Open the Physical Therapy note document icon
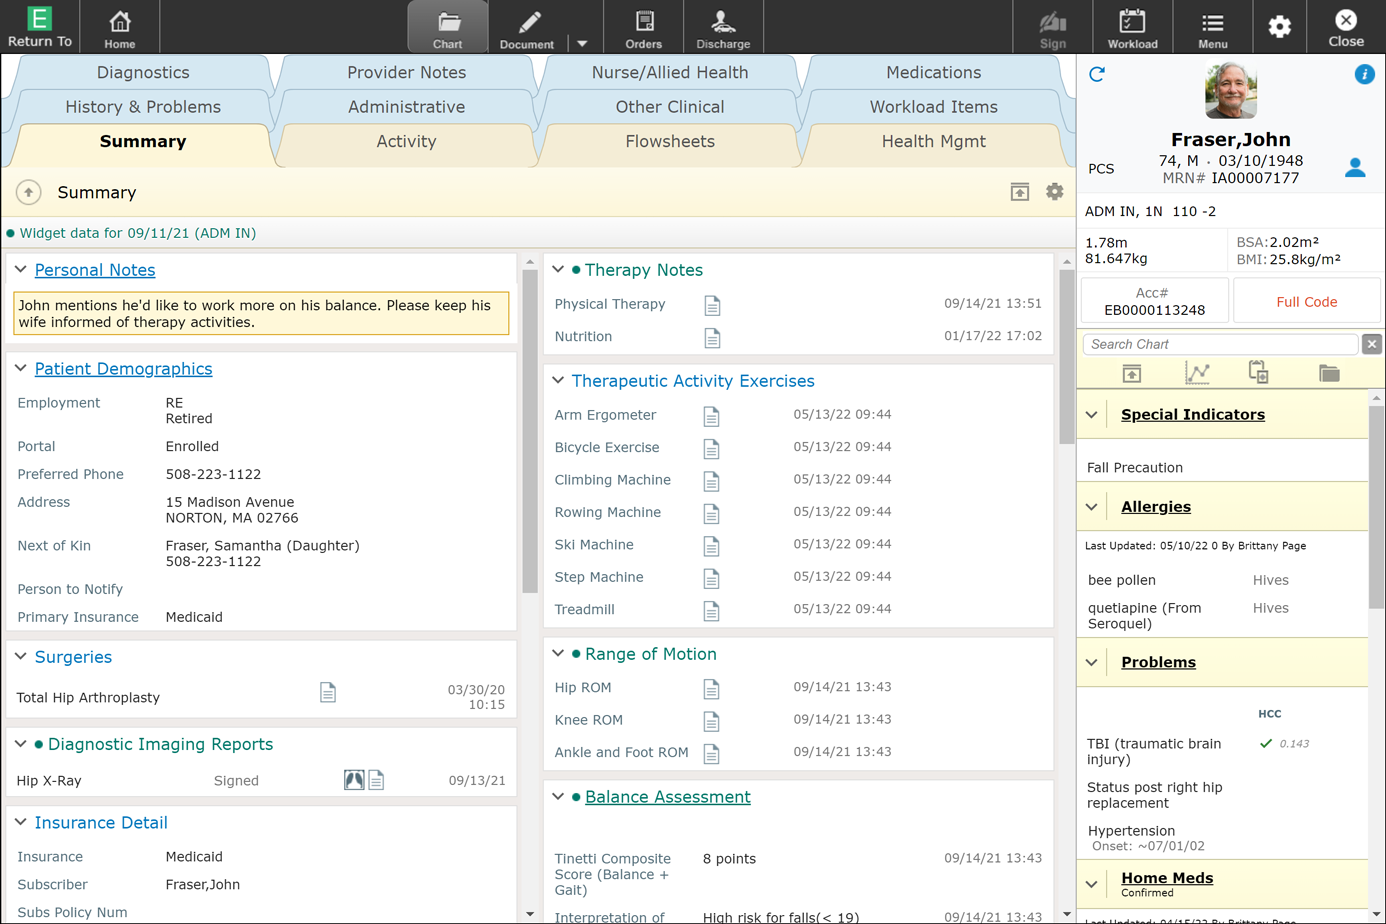The width and height of the screenshot is (1386, 924). point(712,305)
